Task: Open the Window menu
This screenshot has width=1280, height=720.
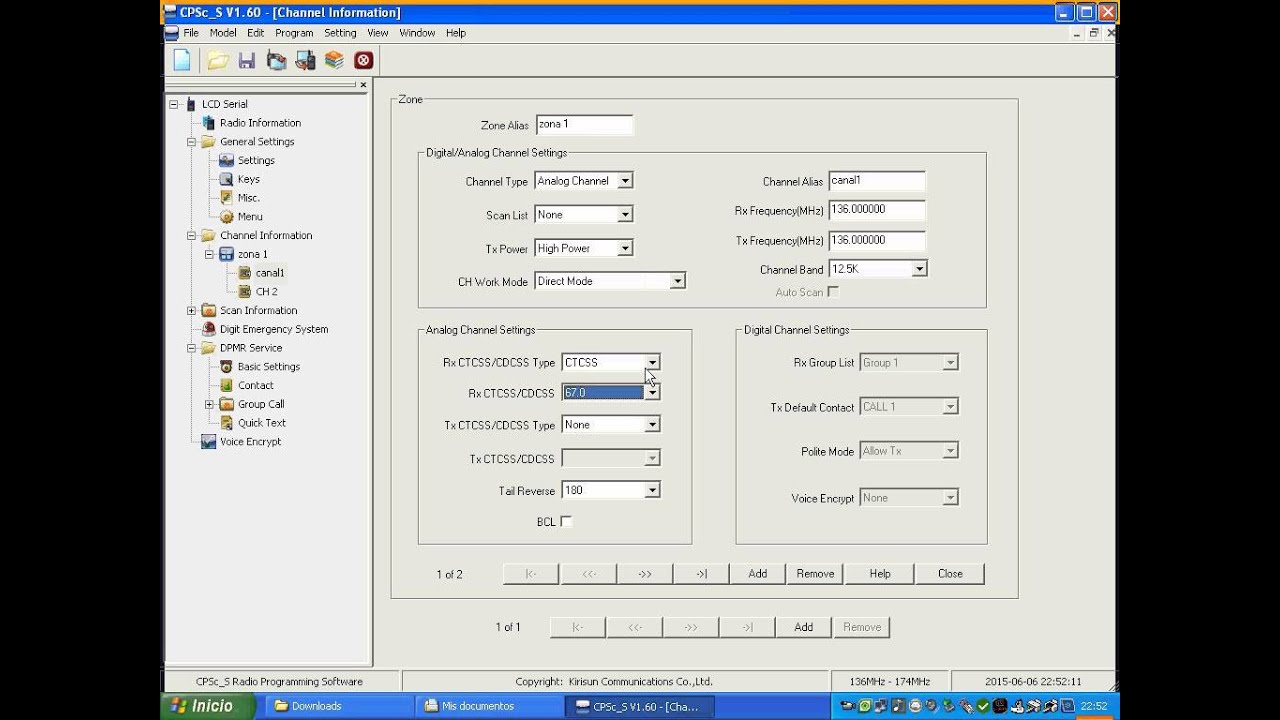Action: pos(417,33)
